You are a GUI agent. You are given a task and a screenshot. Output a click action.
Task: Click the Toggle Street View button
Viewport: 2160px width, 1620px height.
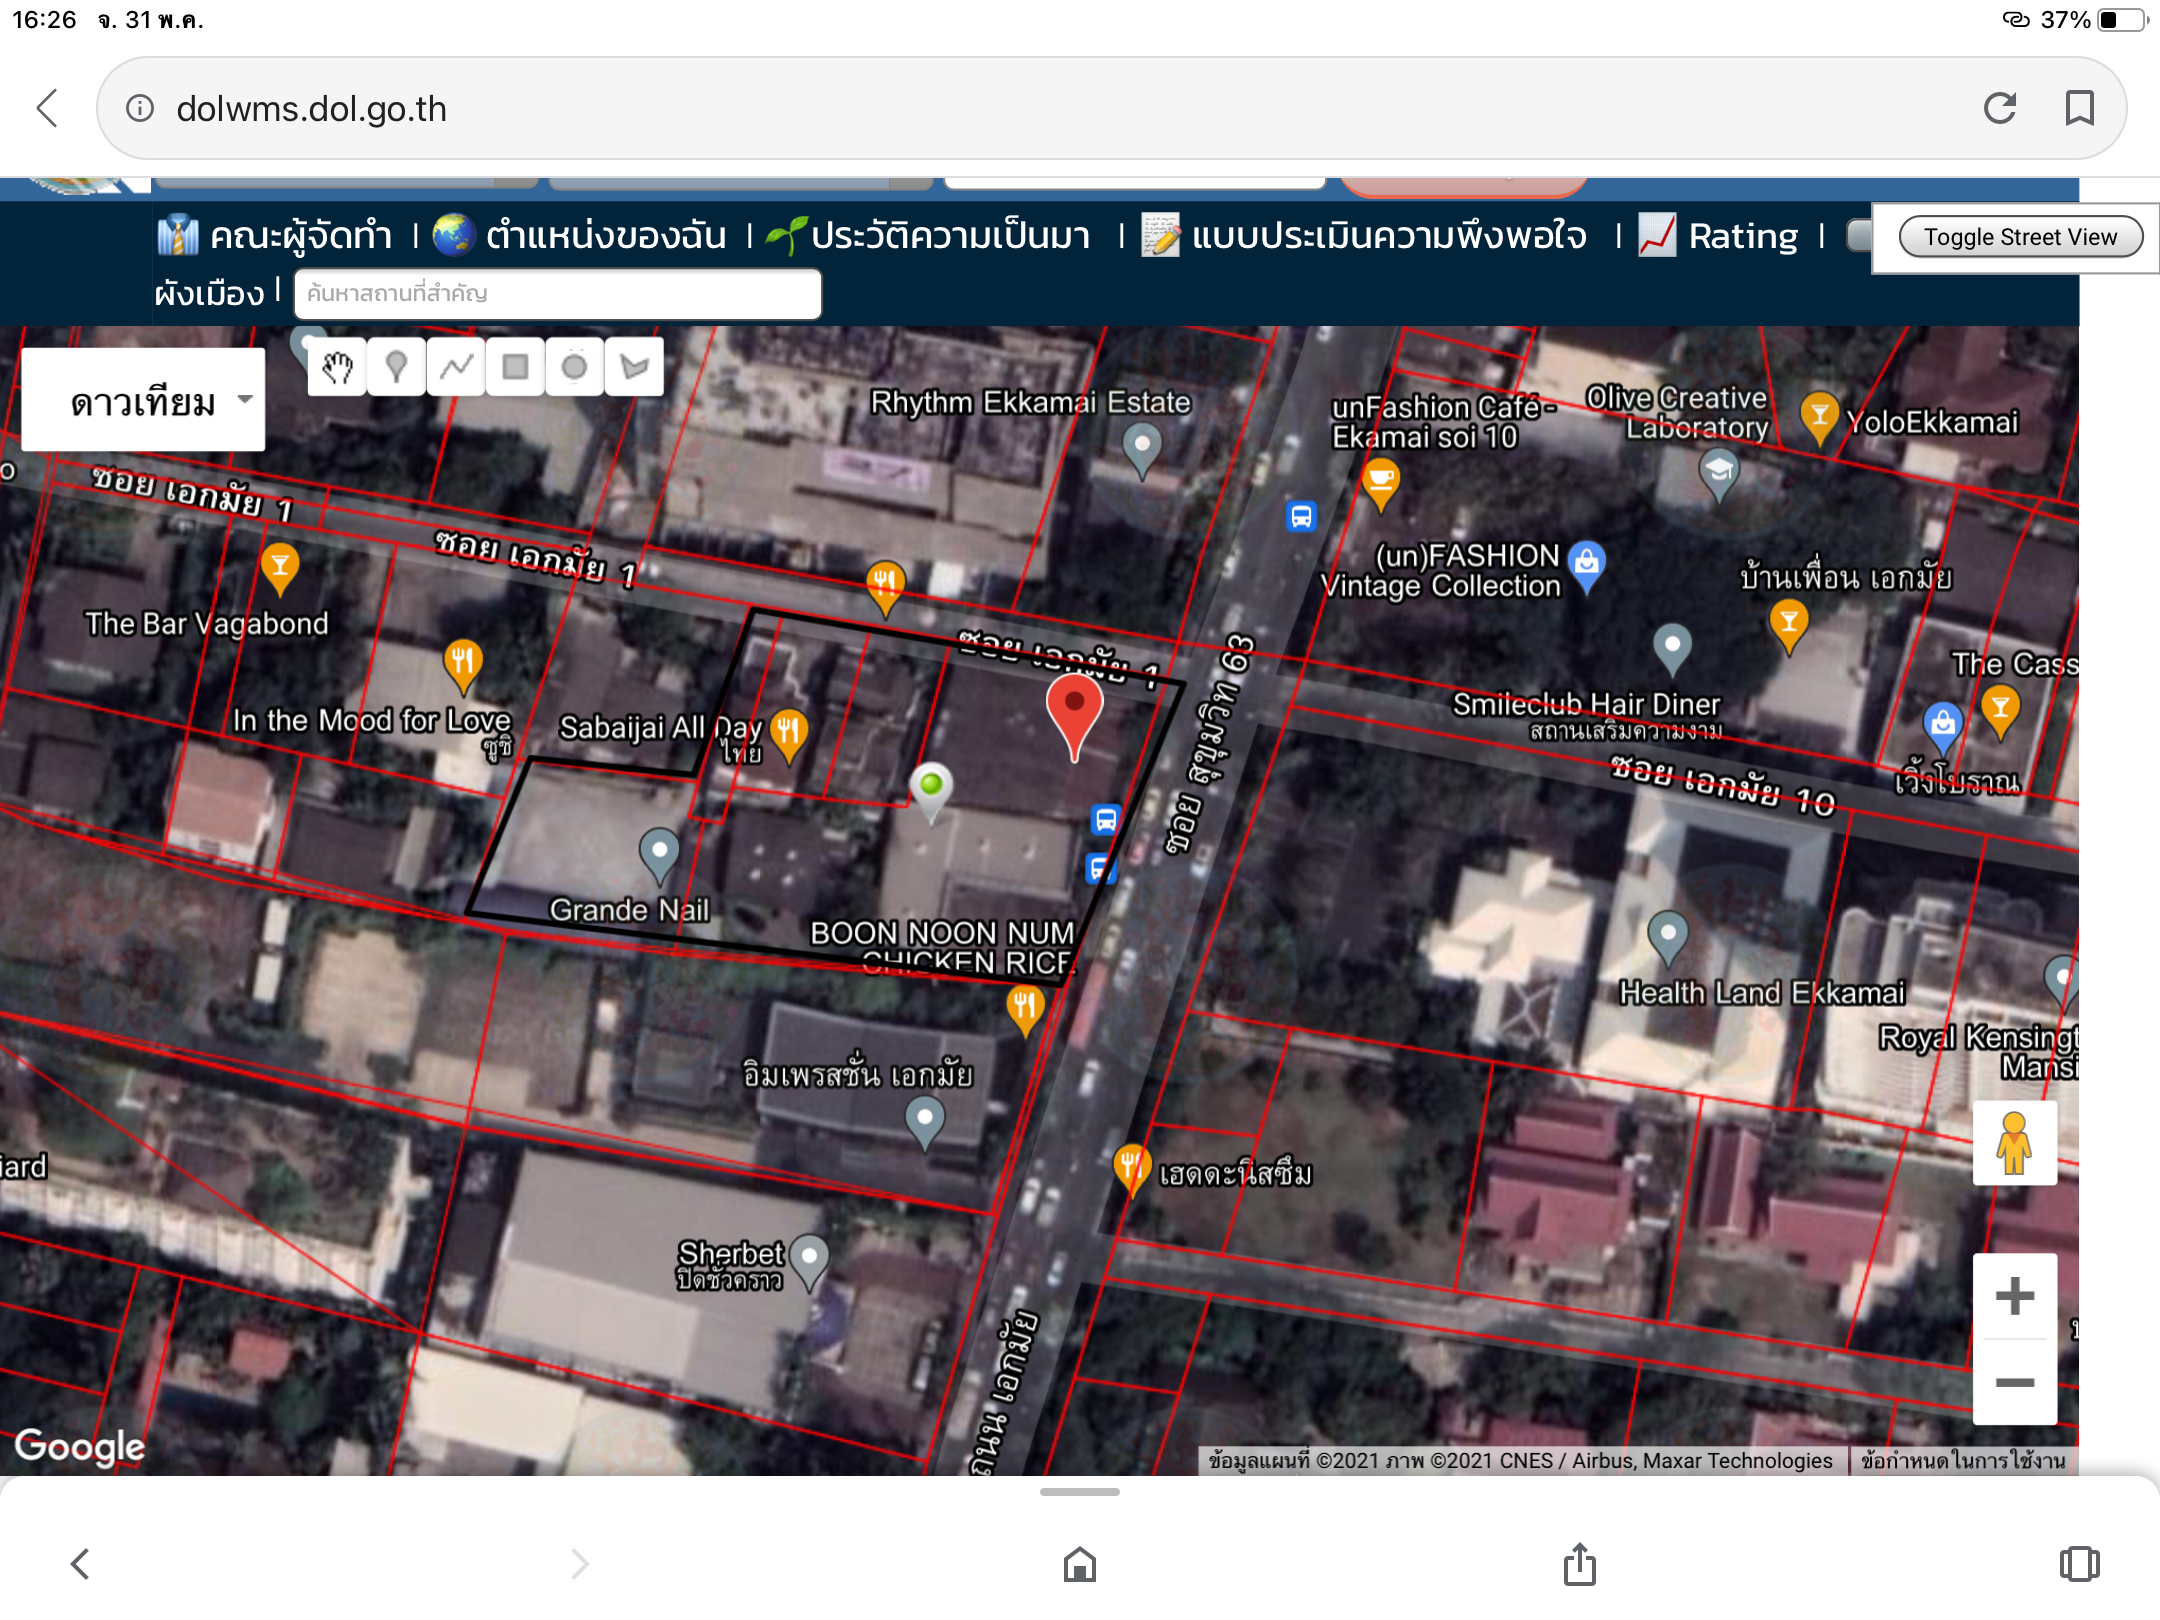tap(2020, 237)
